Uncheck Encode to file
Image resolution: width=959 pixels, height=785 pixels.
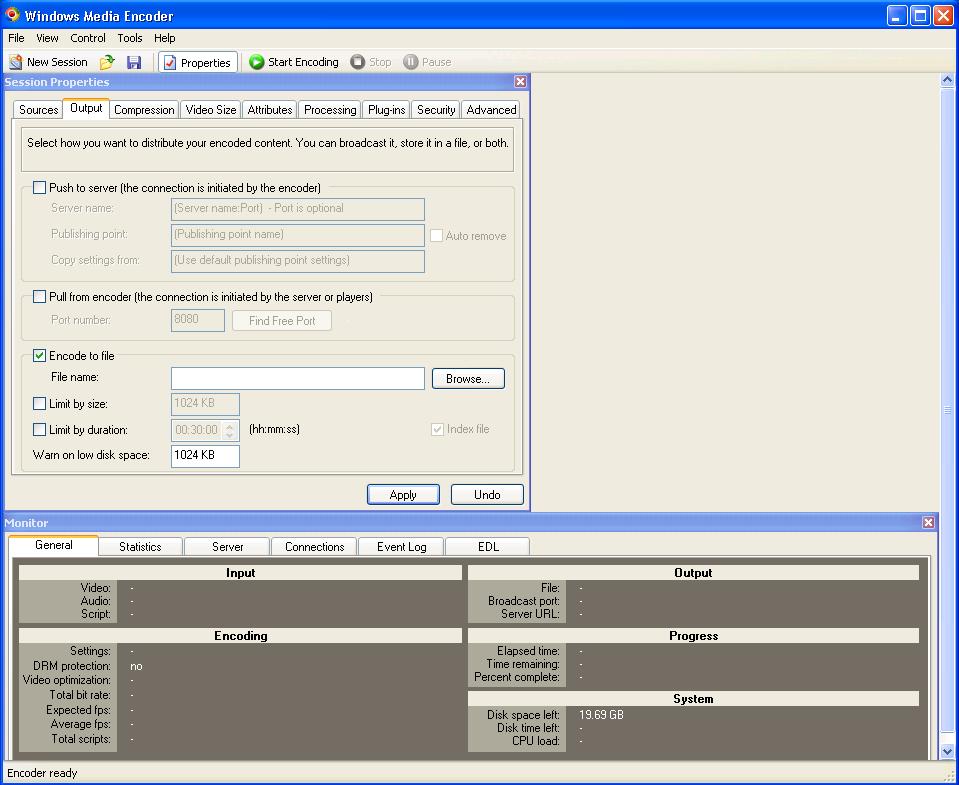[39, 355]
